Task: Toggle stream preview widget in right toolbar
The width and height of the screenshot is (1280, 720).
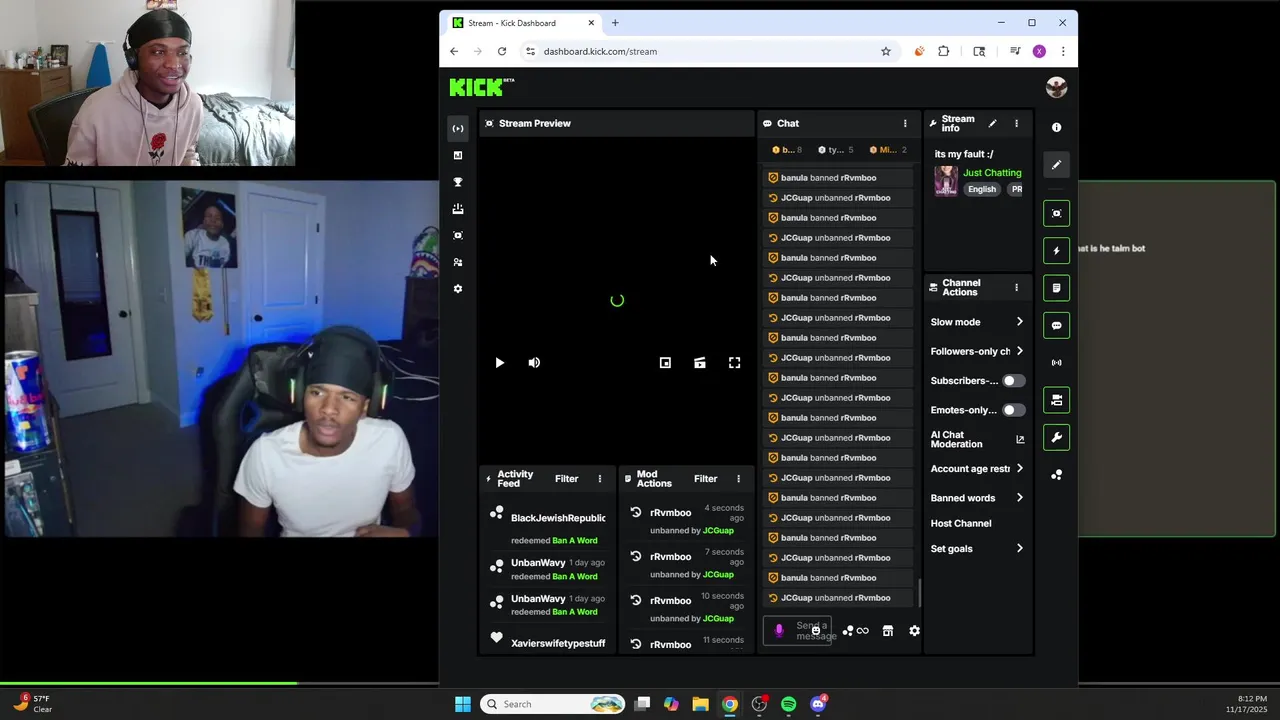Action: click(x=1057, y=213)
